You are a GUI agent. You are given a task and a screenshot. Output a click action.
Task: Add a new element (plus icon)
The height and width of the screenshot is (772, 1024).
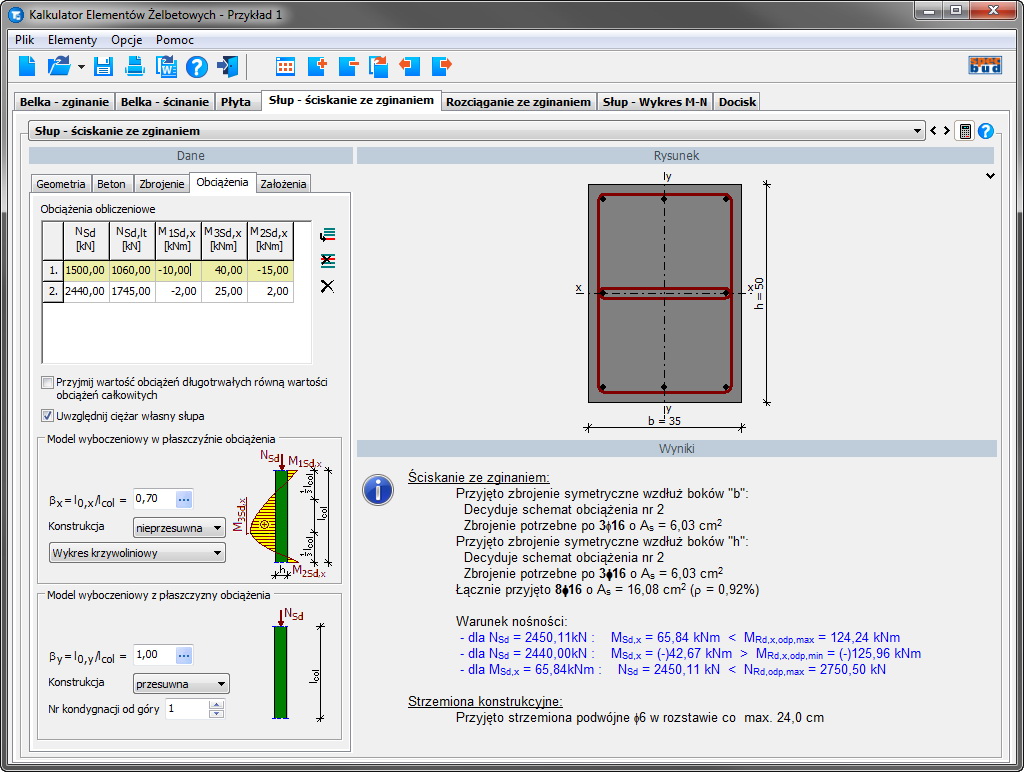(317, 66)
